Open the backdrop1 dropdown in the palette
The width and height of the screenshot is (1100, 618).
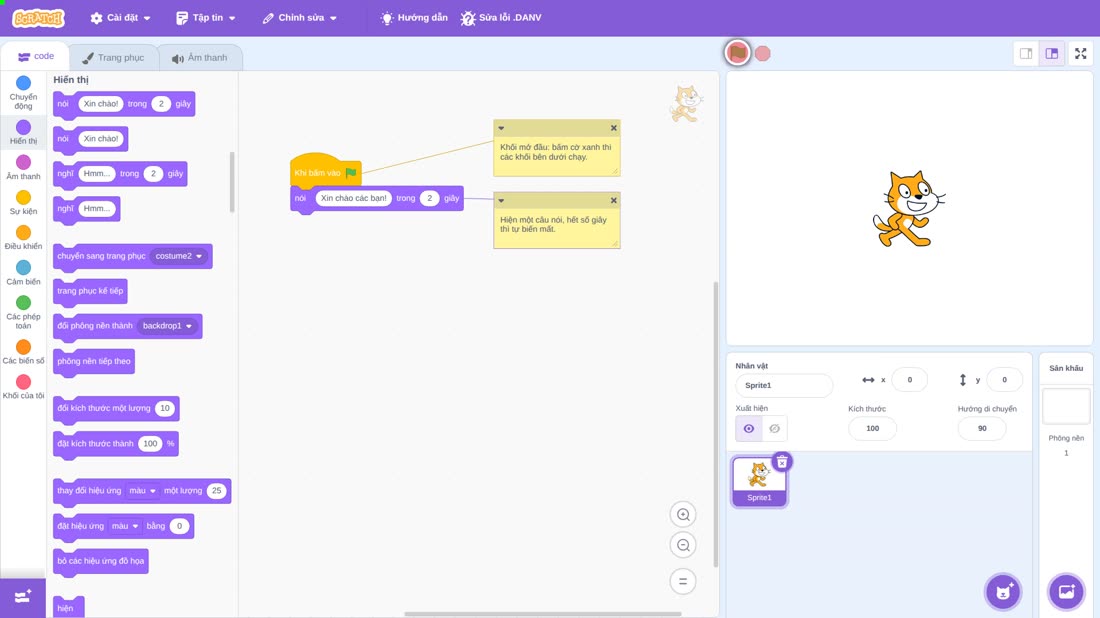(x=167, y=326)
